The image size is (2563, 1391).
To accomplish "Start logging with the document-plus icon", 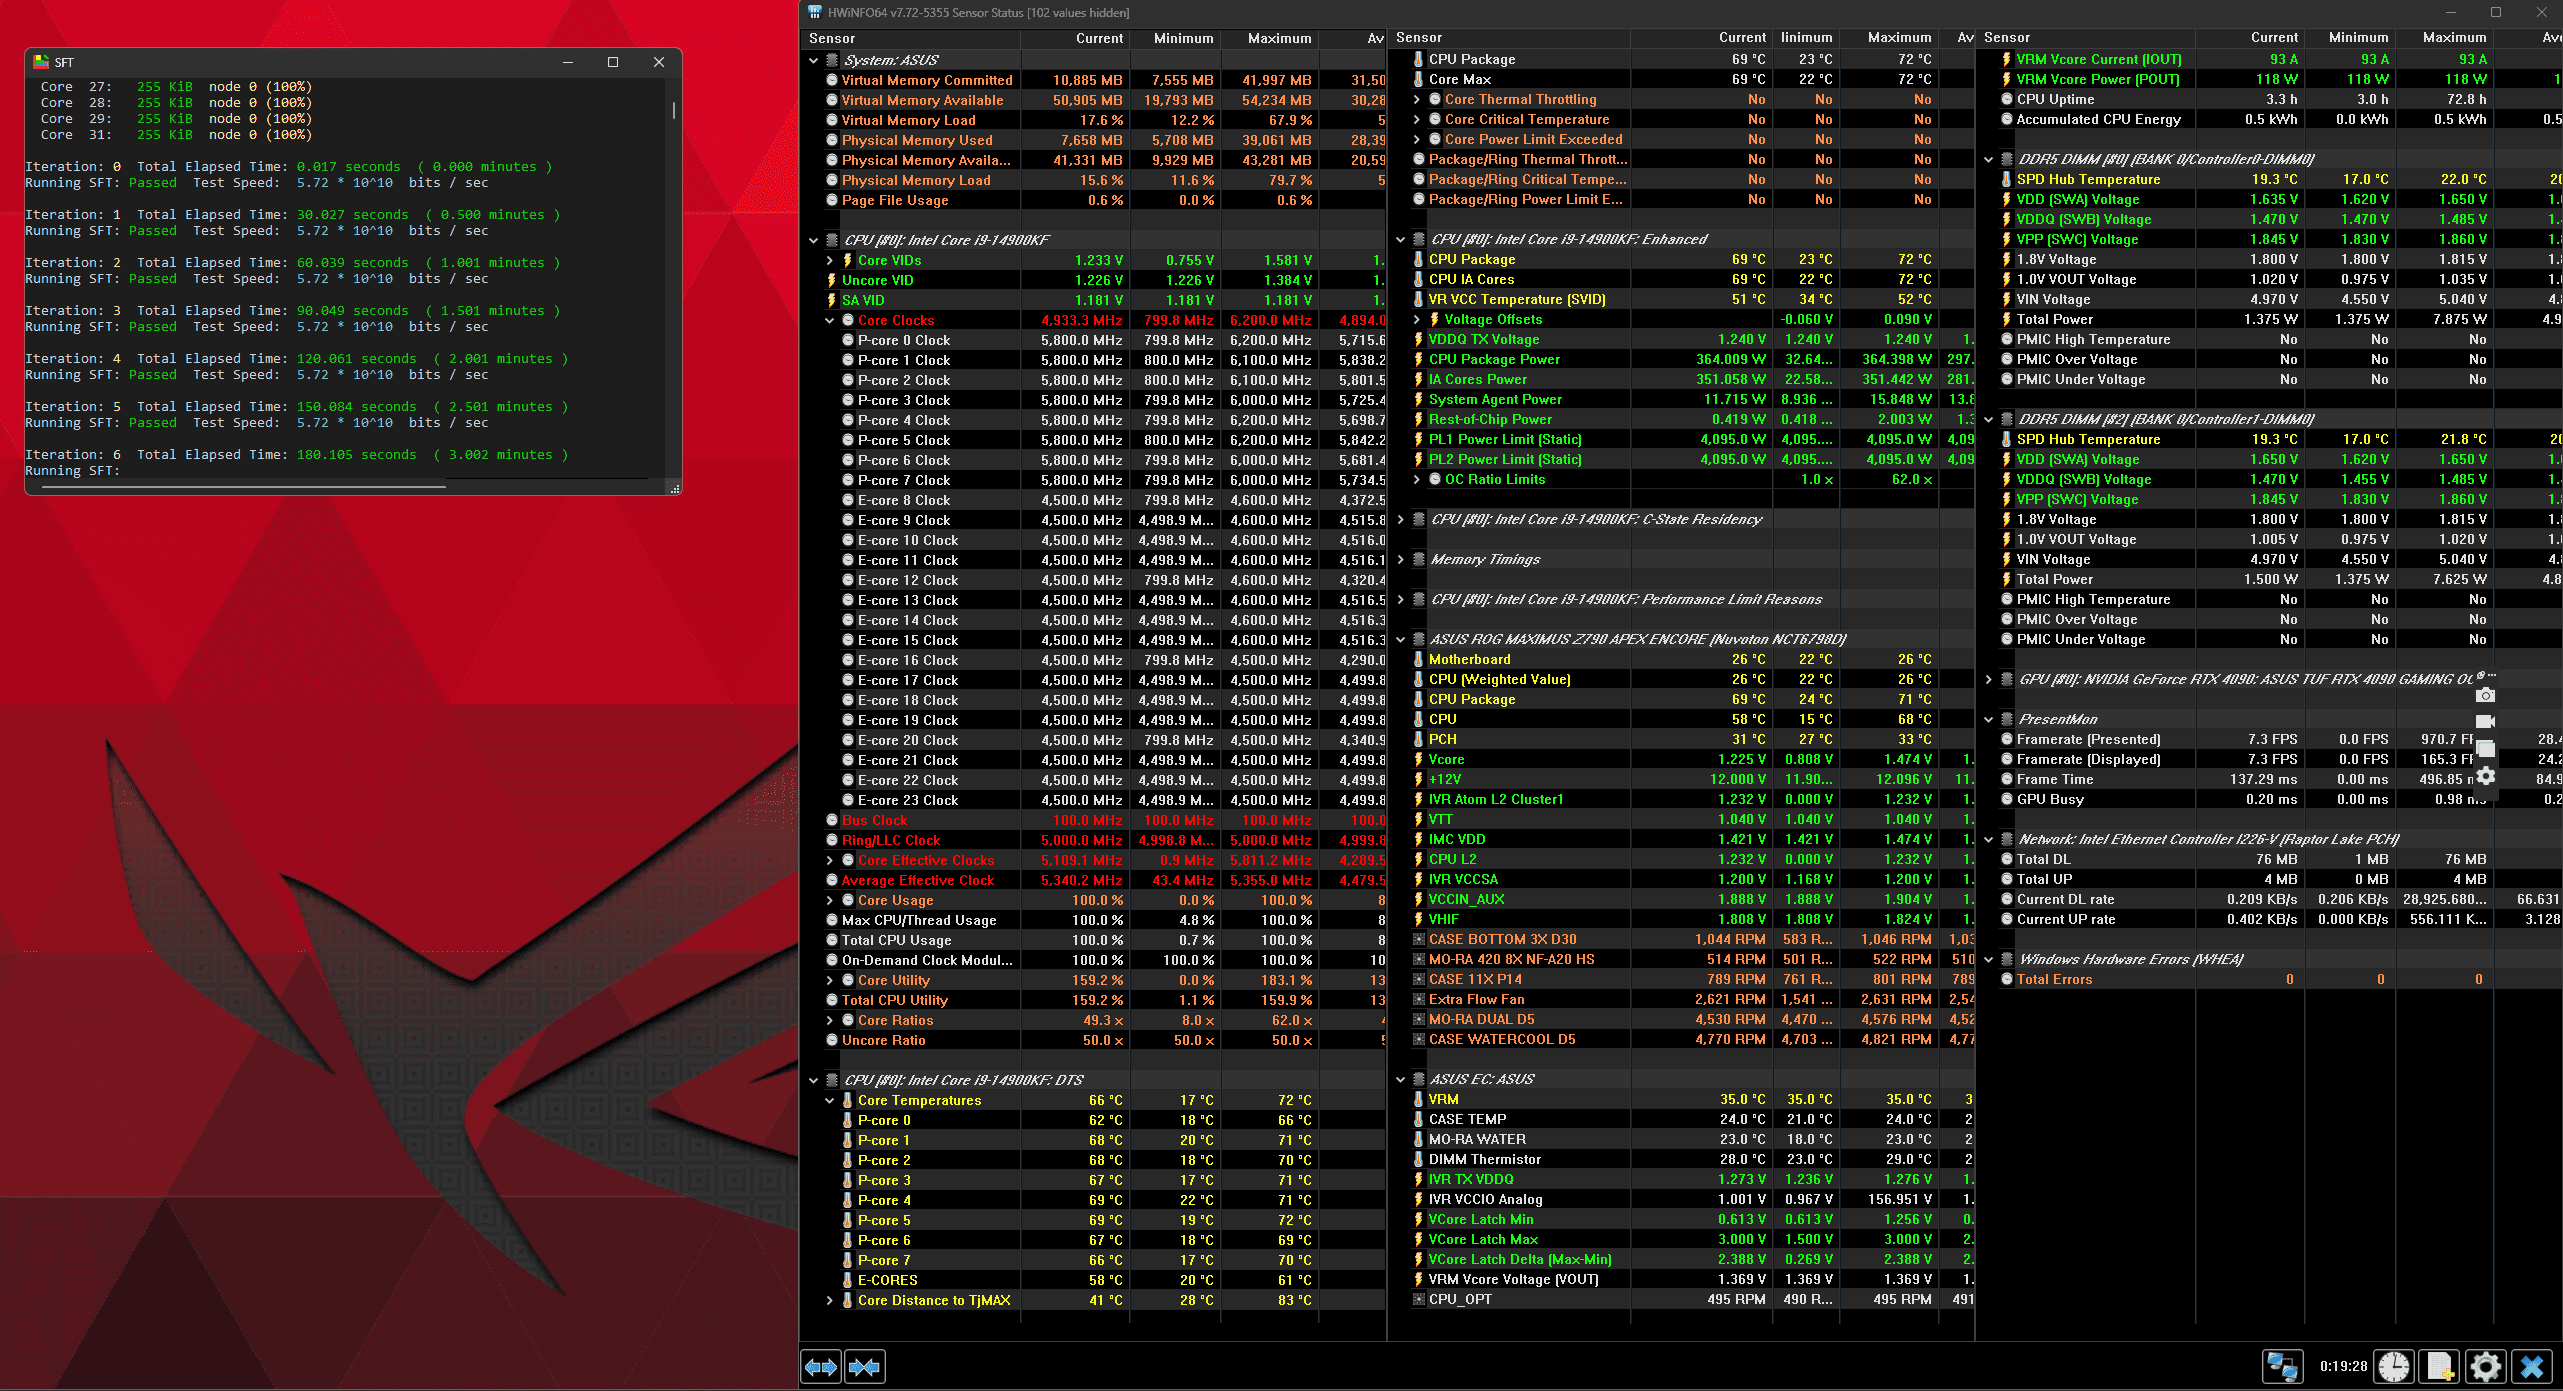I will (2440, 1366).
